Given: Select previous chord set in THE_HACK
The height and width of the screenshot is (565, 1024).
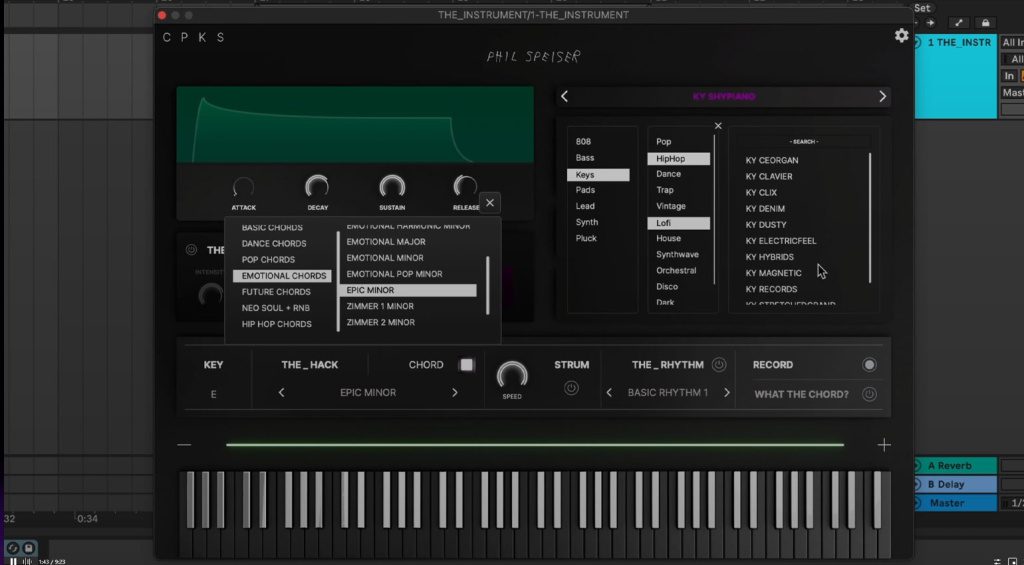Looking at the screenshot, I should coord(281,393).
